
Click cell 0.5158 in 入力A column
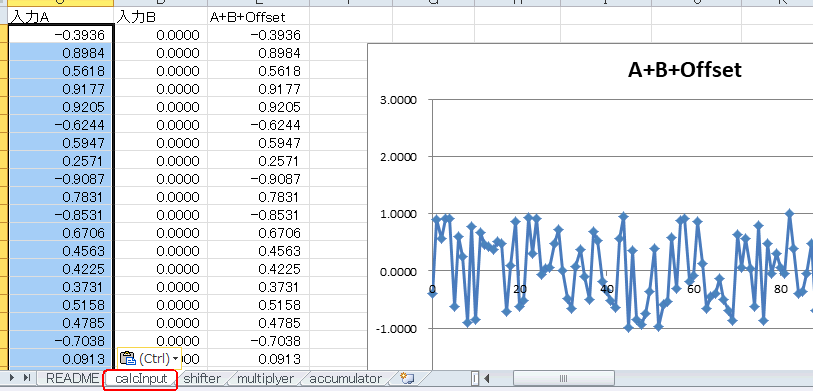point(61,304)
